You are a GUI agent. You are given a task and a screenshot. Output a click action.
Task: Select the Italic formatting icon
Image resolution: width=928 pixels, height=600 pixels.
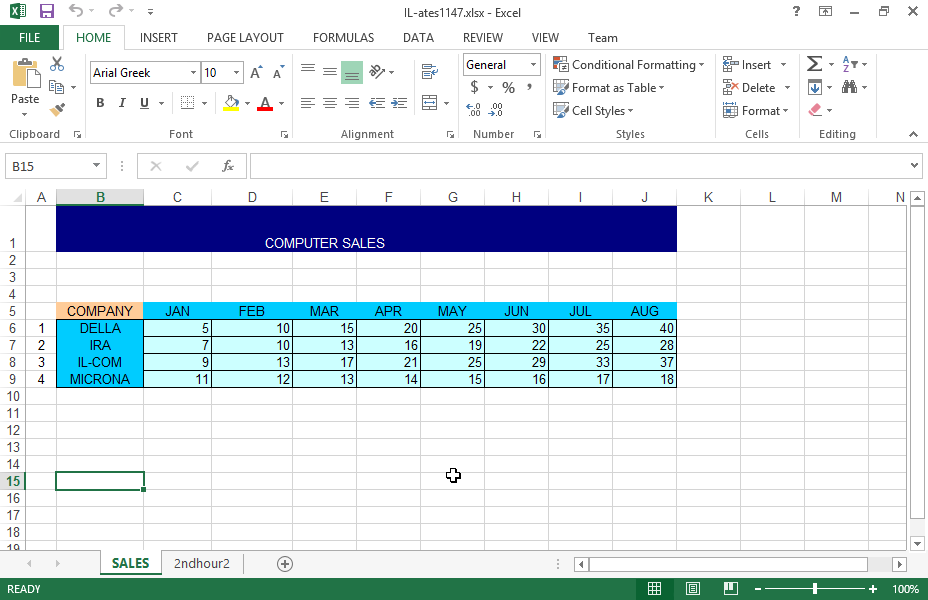click(x=120, y=103)
